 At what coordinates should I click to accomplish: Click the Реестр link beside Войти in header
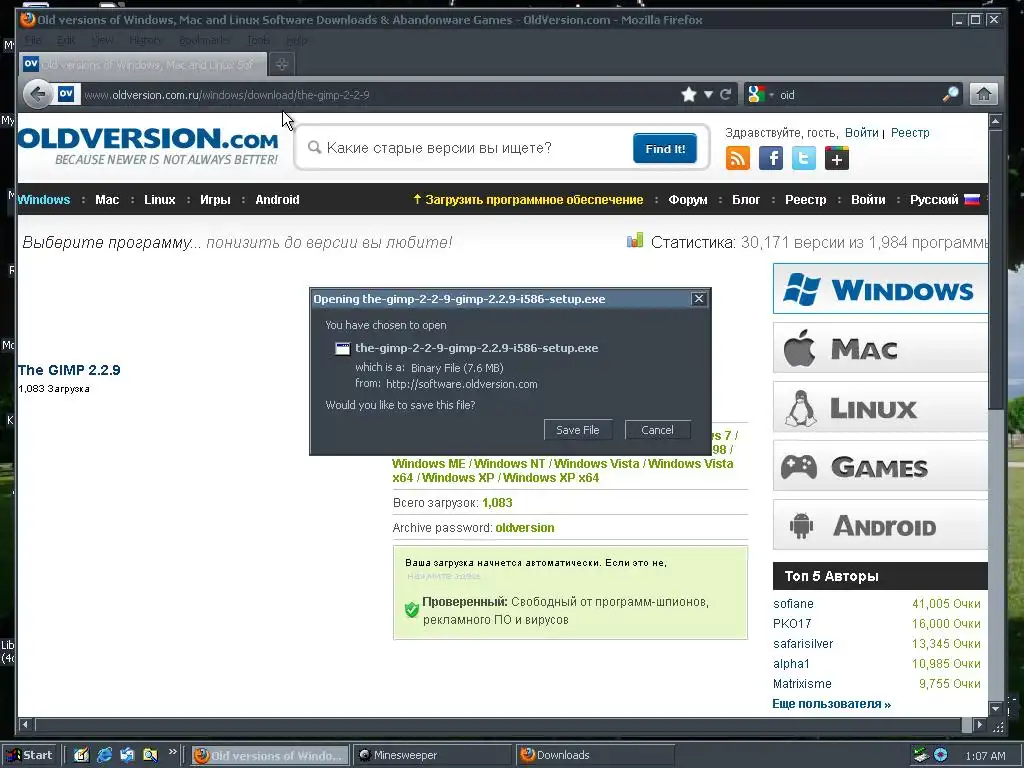click(910, 133)
